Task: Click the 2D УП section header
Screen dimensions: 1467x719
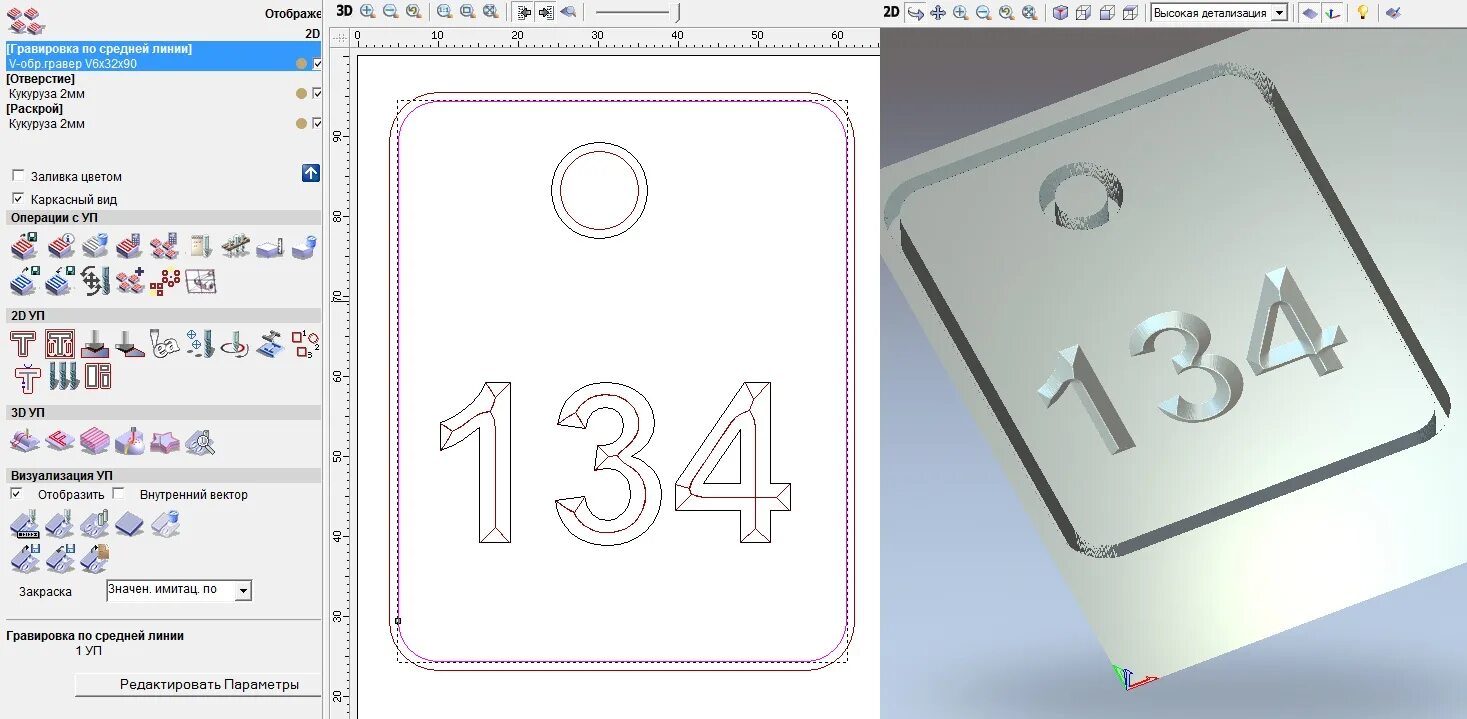Action: click(x=163, y=315)
